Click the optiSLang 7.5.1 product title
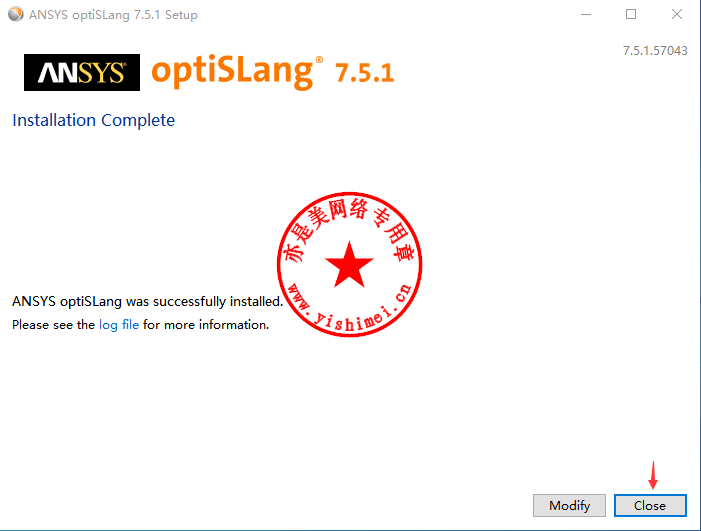This screenshot has width=701, height=531. (x=273, y=72)
